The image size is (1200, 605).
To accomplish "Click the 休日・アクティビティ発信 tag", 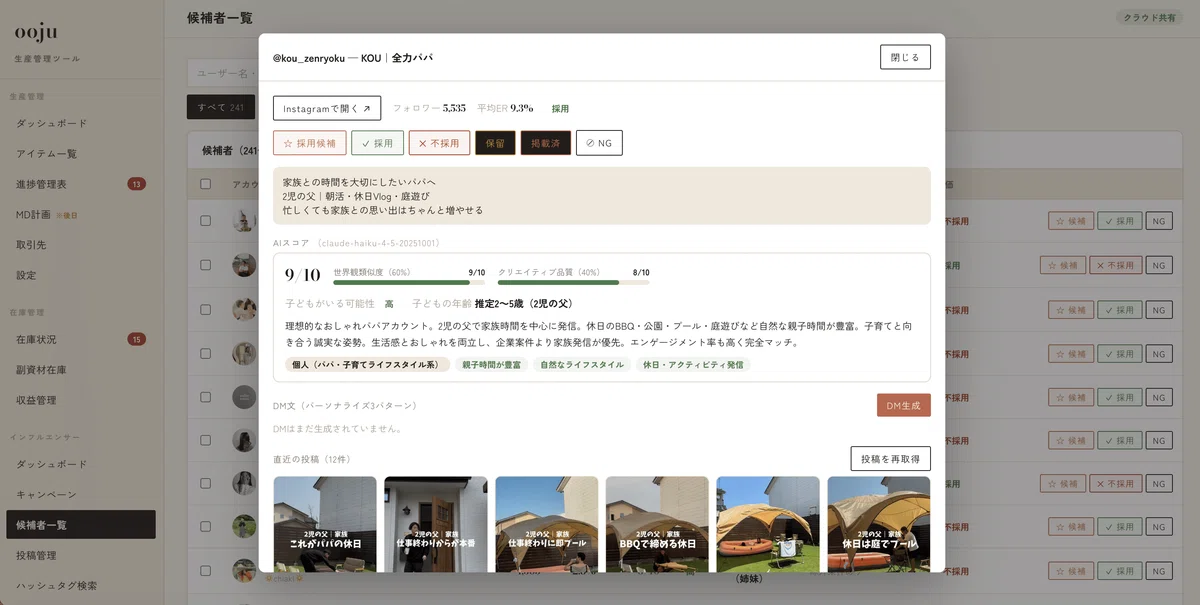I will tap(693, 365).
